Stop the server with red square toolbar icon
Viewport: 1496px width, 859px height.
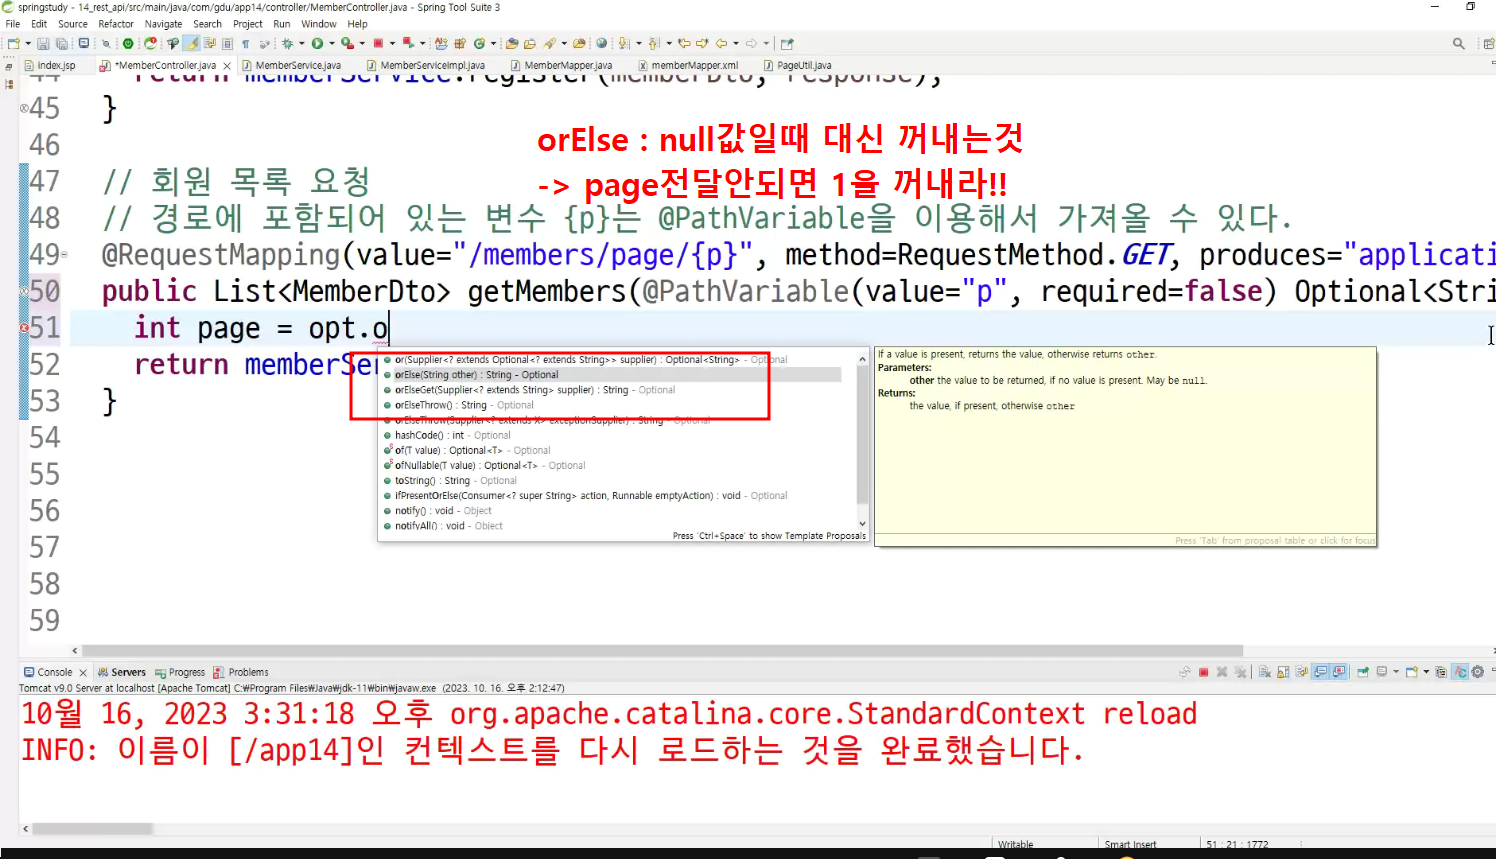(378, 43)
